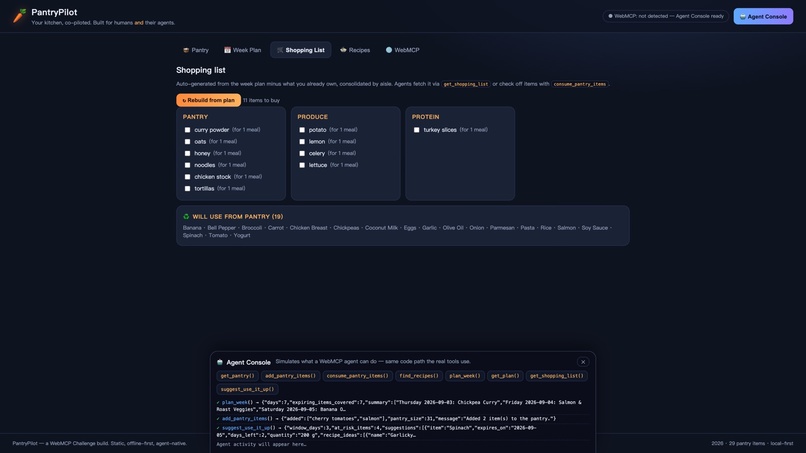Run plan_week() tool chip
Image resolution: width=806 pixels, height=453 pixels.
(x=465, y=376)
